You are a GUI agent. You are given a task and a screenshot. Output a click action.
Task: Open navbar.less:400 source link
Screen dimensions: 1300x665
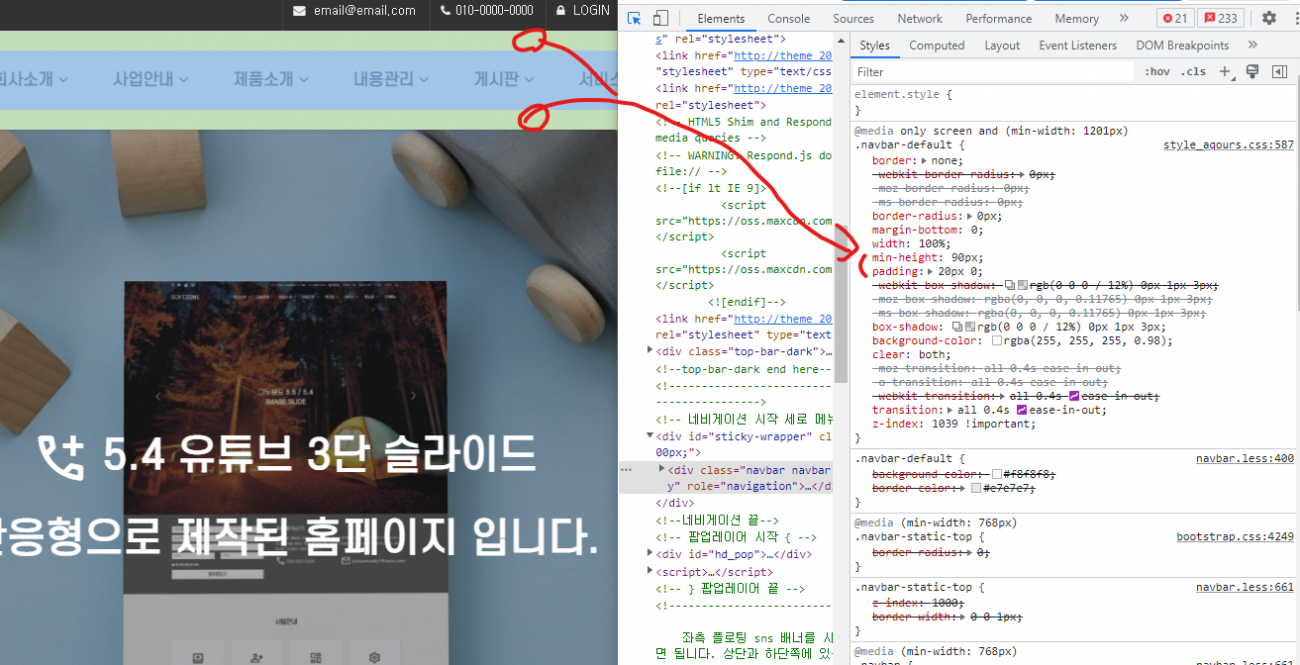[x=1244, y=459]
